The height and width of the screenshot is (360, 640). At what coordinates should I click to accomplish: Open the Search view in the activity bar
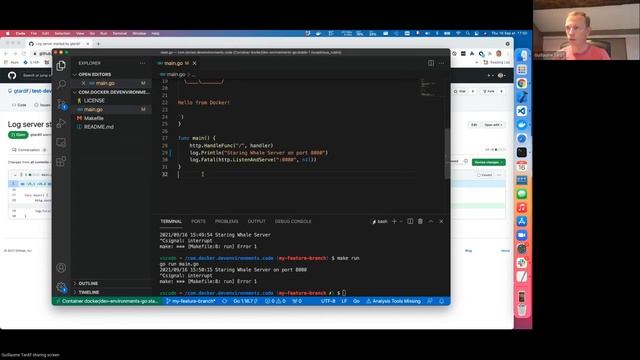61,84
